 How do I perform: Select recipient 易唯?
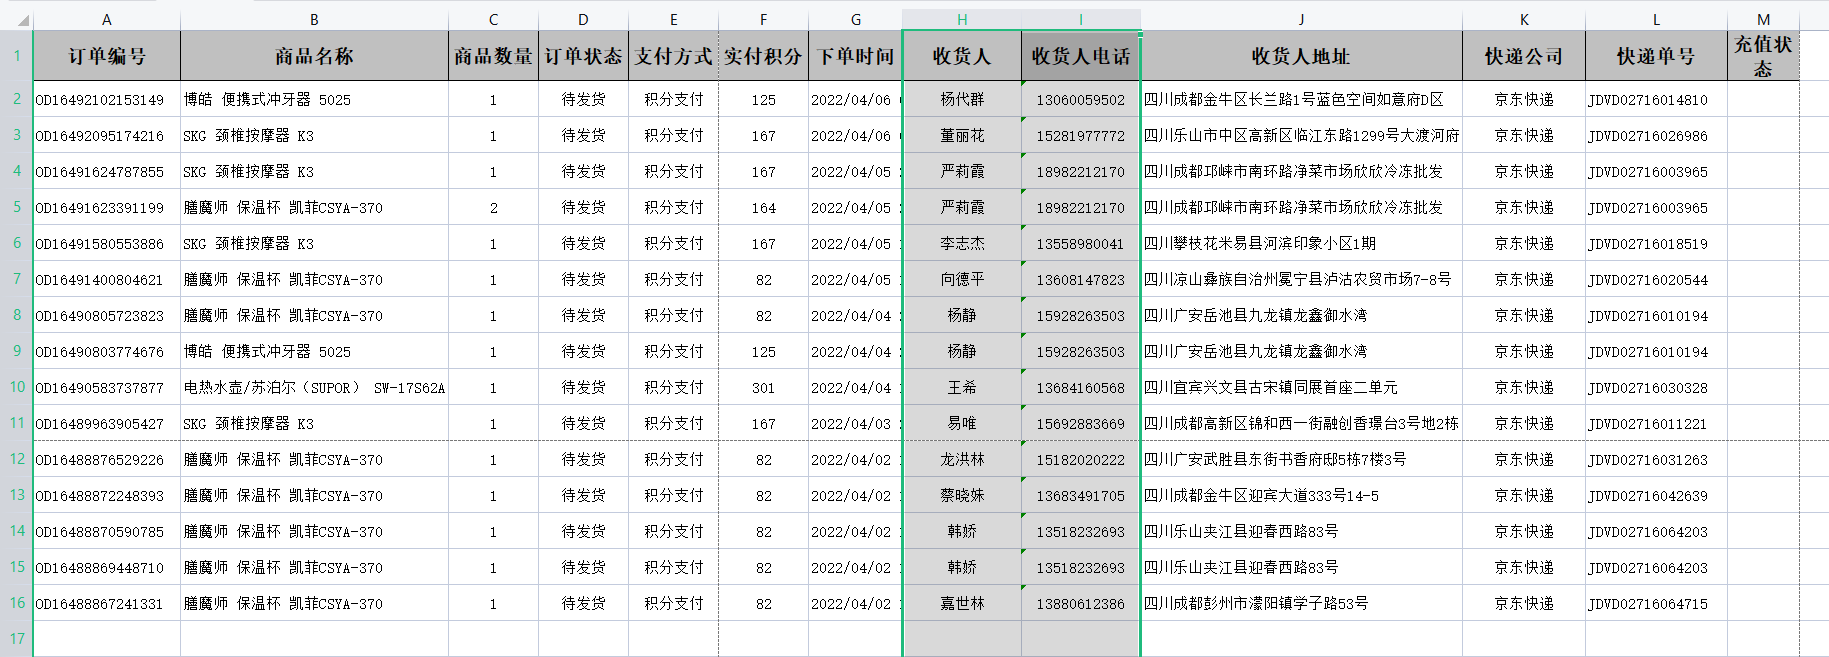pyautogui.click(x=962, y=423)
